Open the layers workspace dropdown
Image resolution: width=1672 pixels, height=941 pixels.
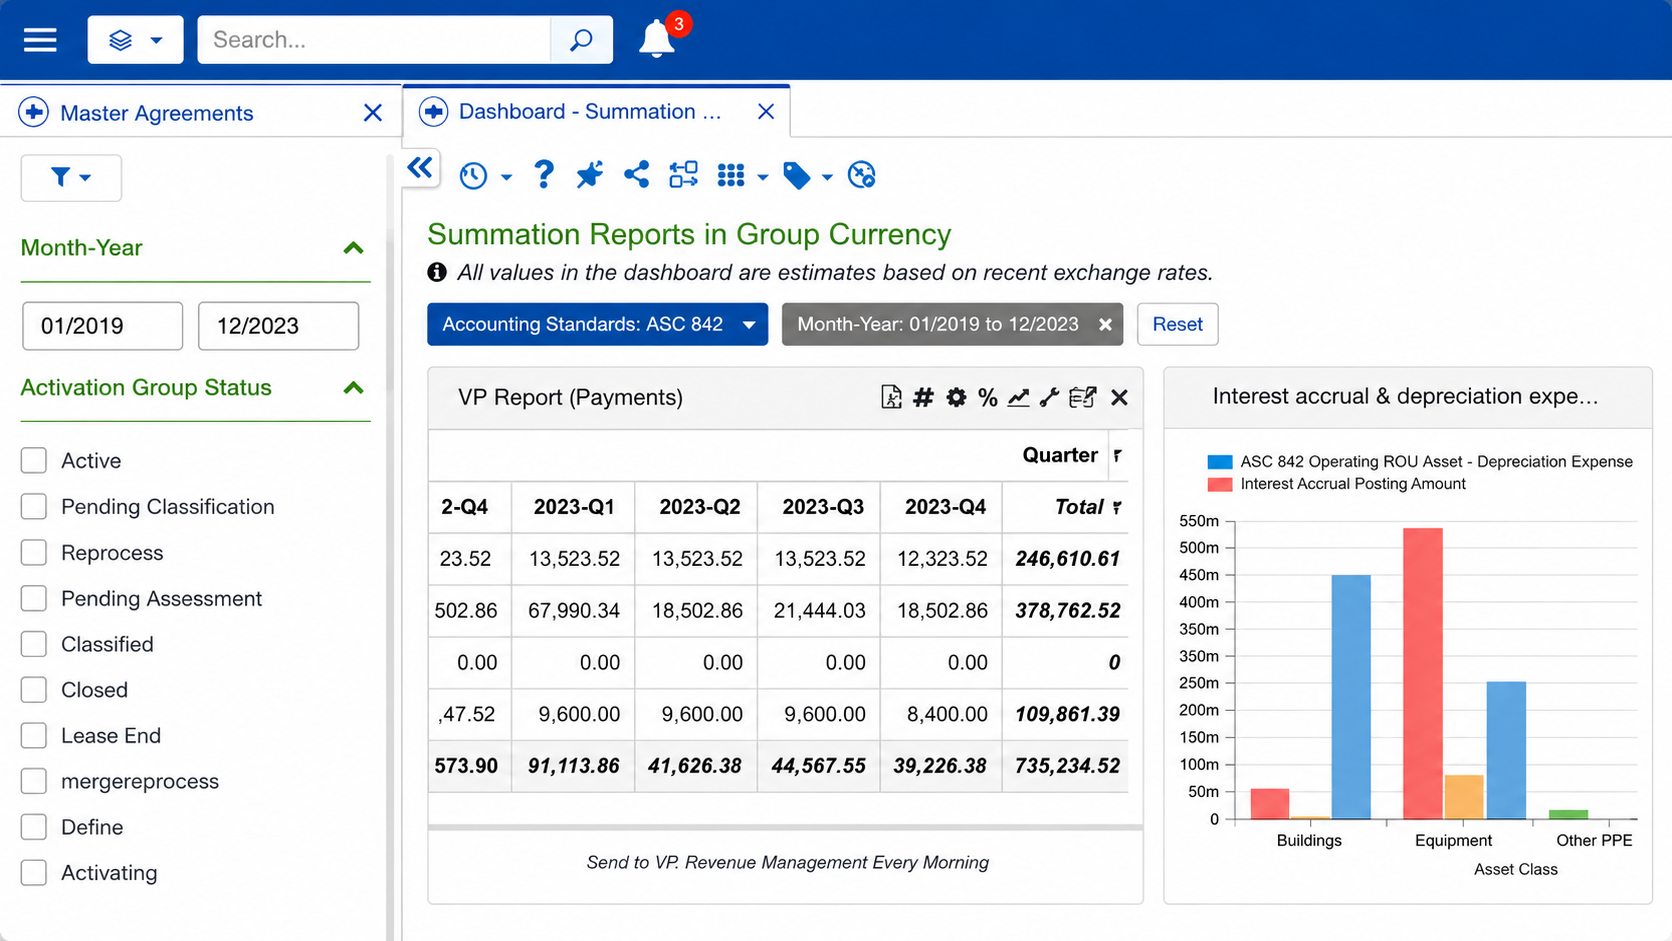[x=135, y=40]
